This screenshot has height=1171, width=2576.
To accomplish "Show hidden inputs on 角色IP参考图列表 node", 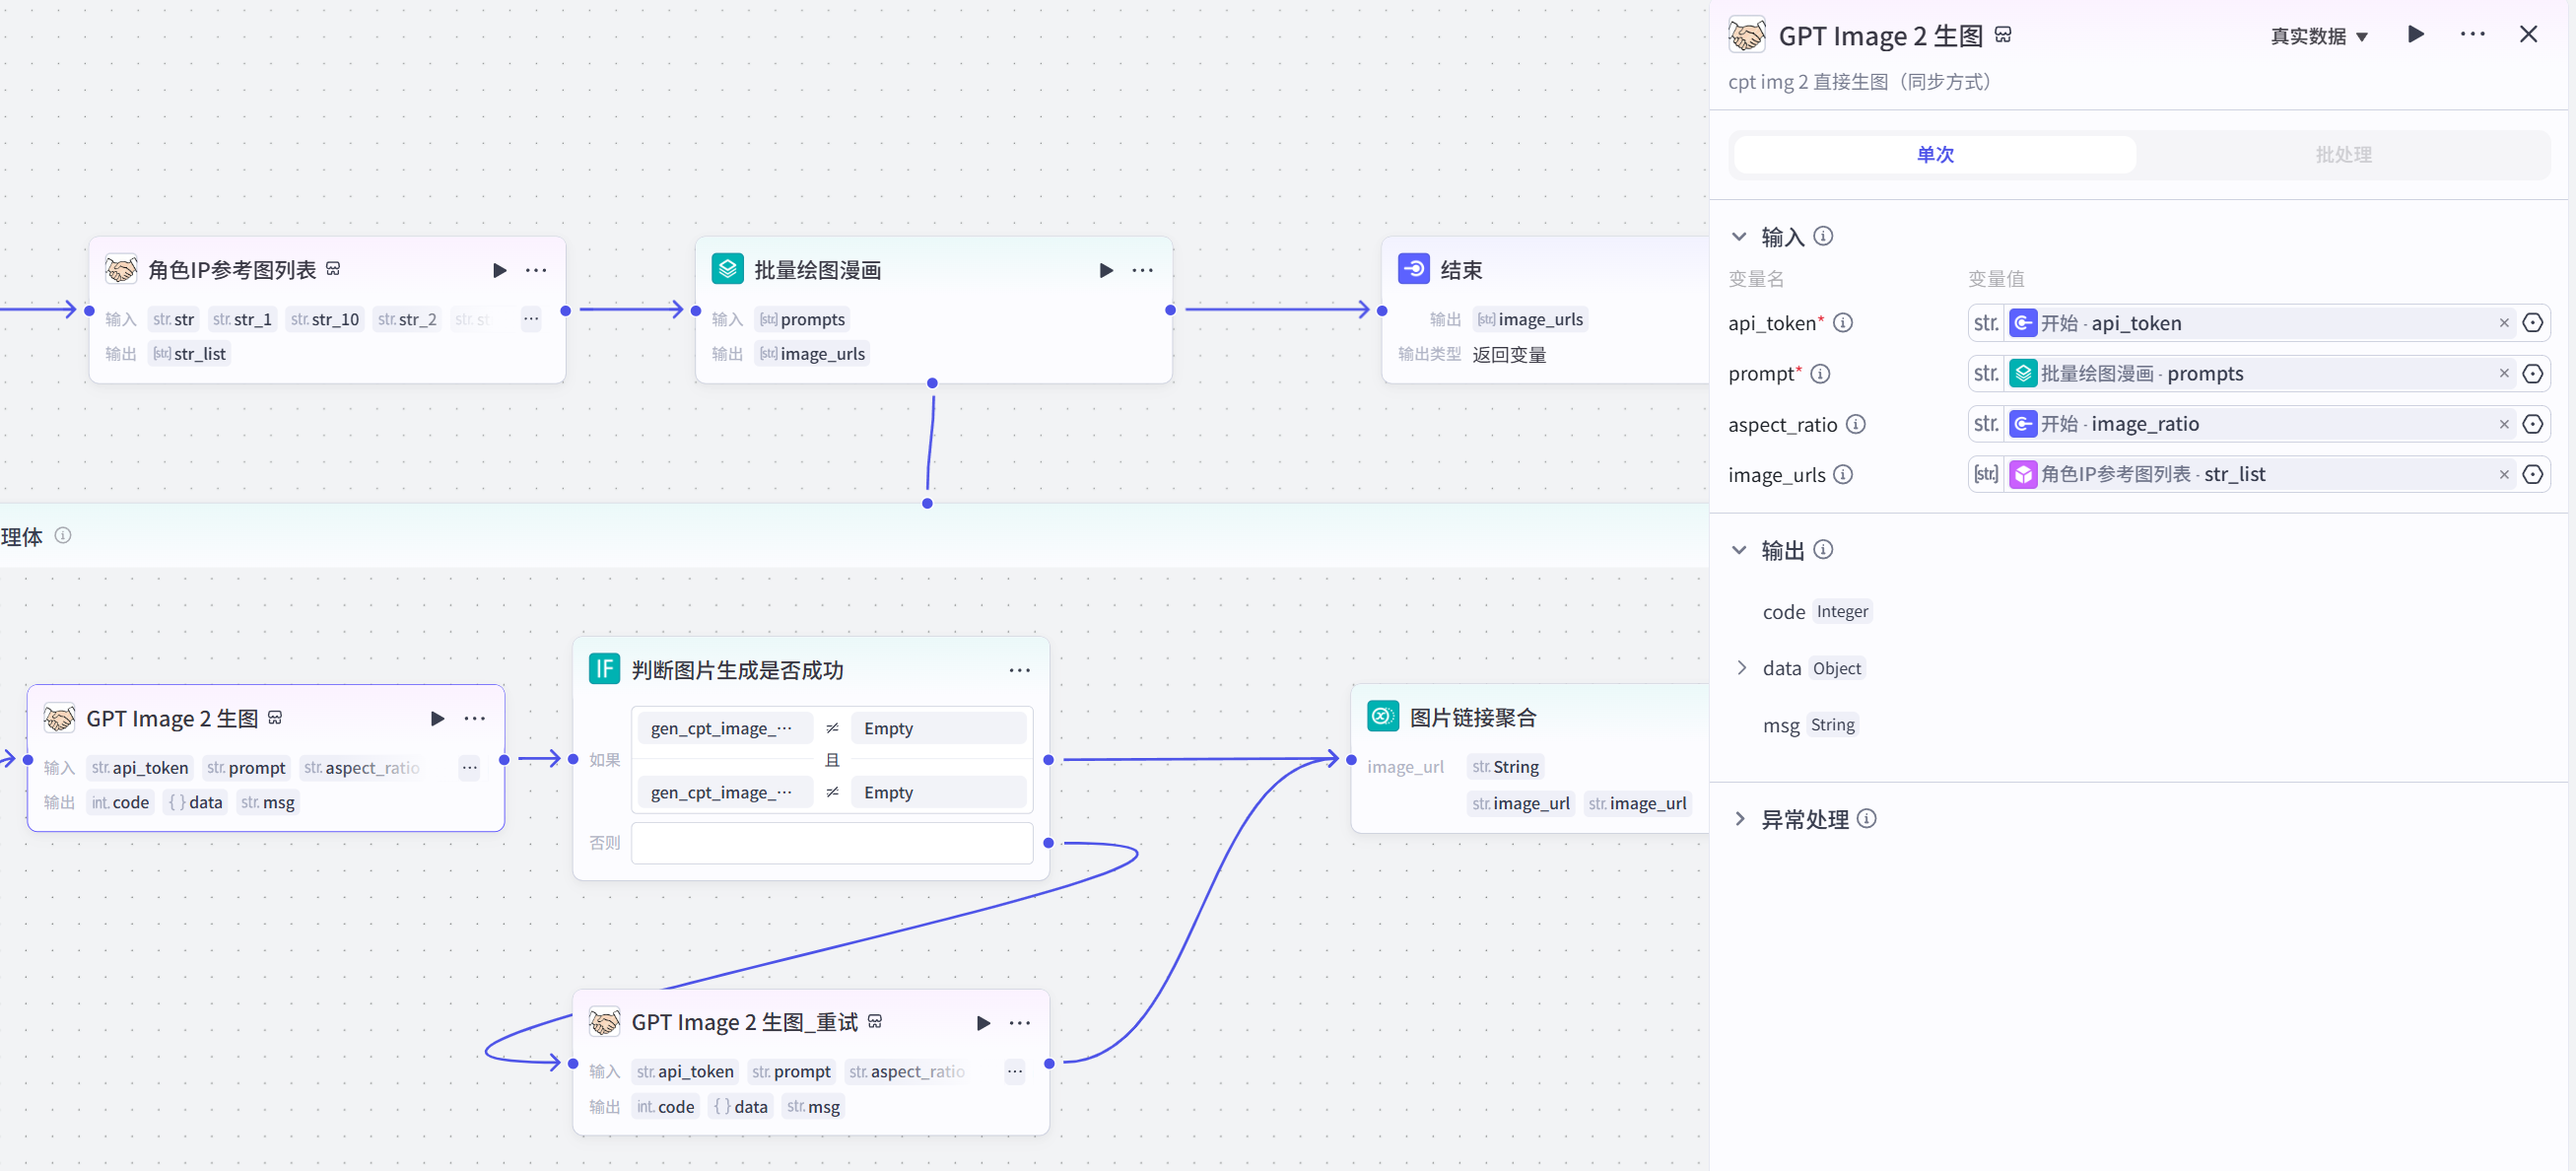I will click(531, 320).
